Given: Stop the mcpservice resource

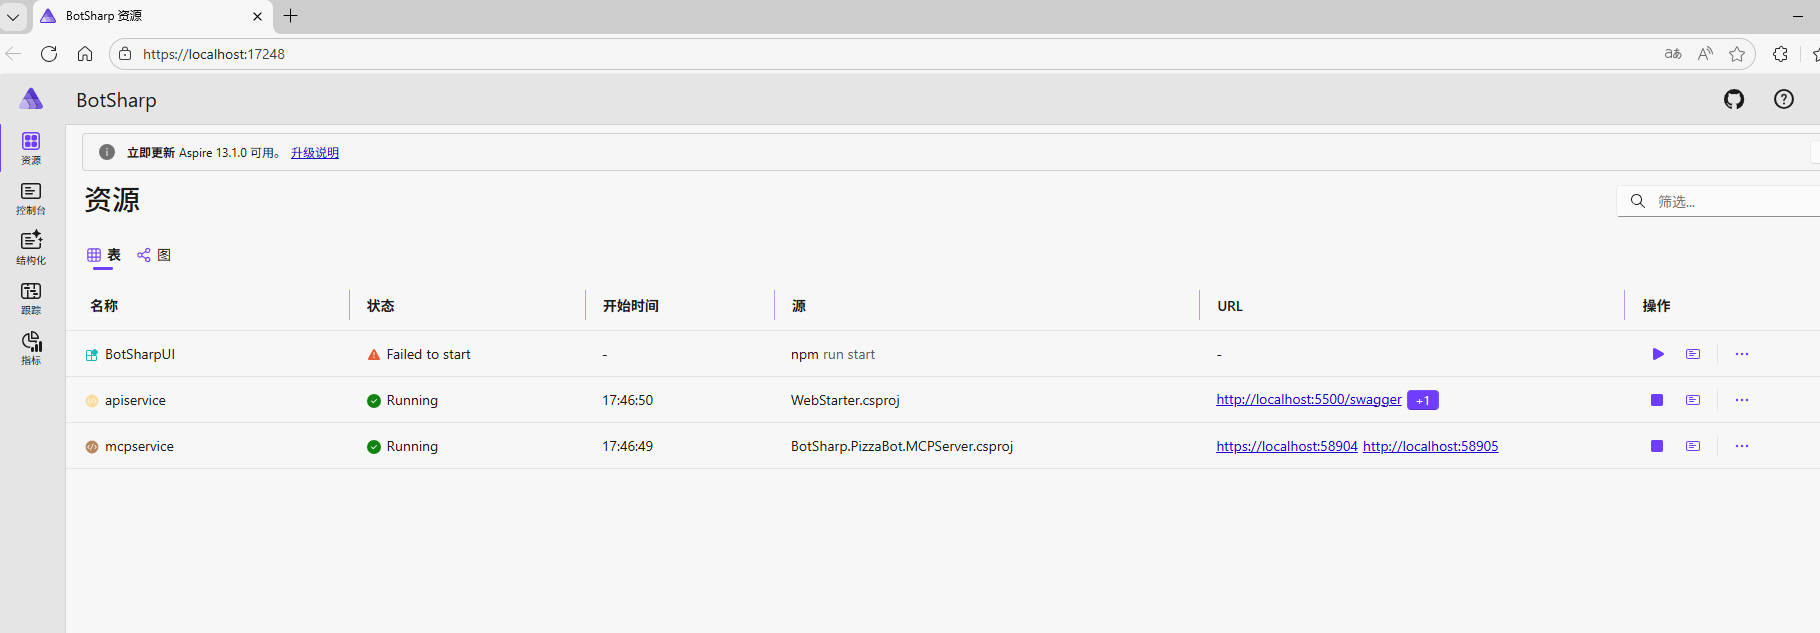Looking at the screenshot, I should point(1657,446).
